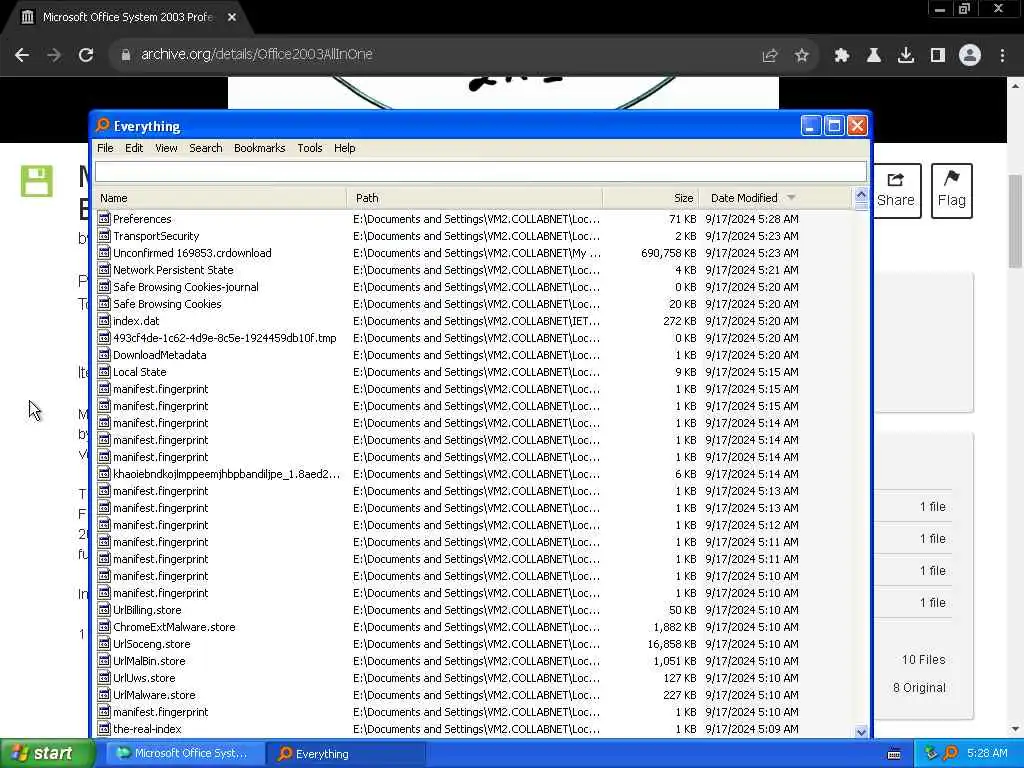This screenshot has width=1024, height=768.
Task: Select Unconfirmed 169853.crdownload file icon
Action: 104,253
